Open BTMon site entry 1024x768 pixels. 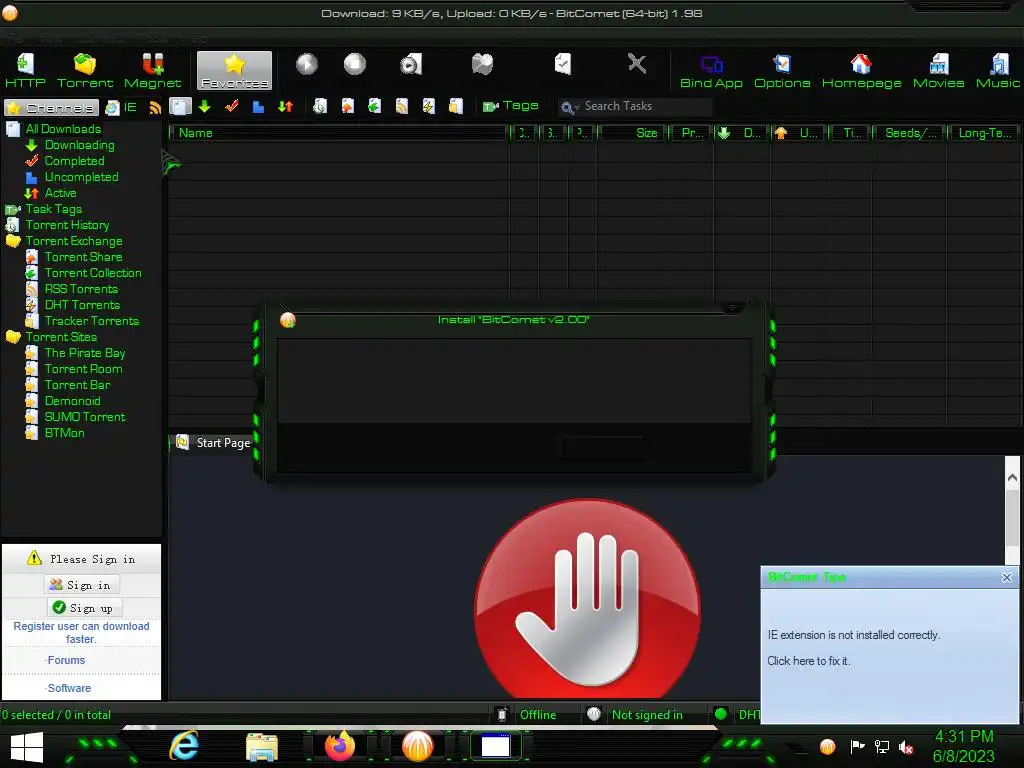pyautogui.click(x=64, y=433)
